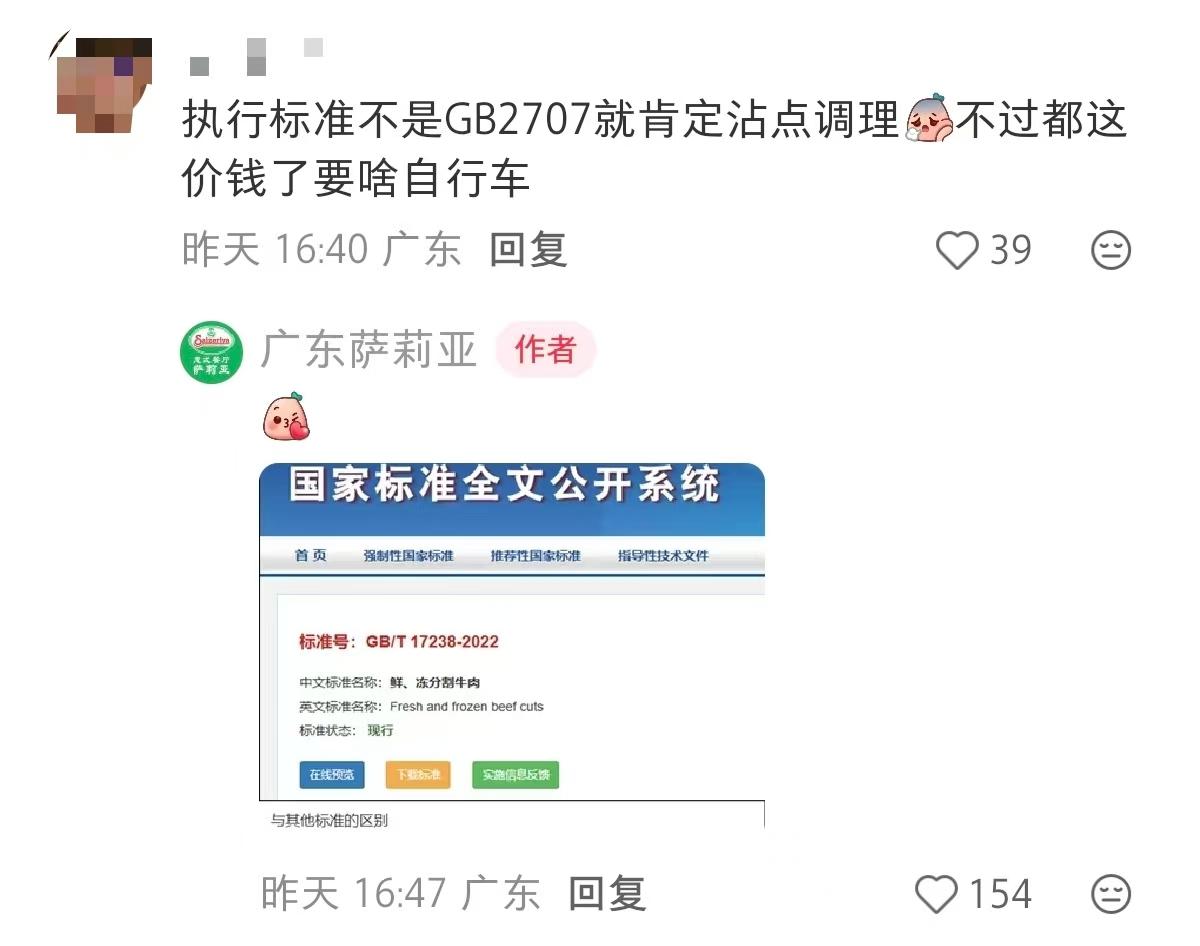This screenshot has width=1200, height=946.
Task: Like the GB2707 comment with 39 likes
Action: (x=957, y=250)
